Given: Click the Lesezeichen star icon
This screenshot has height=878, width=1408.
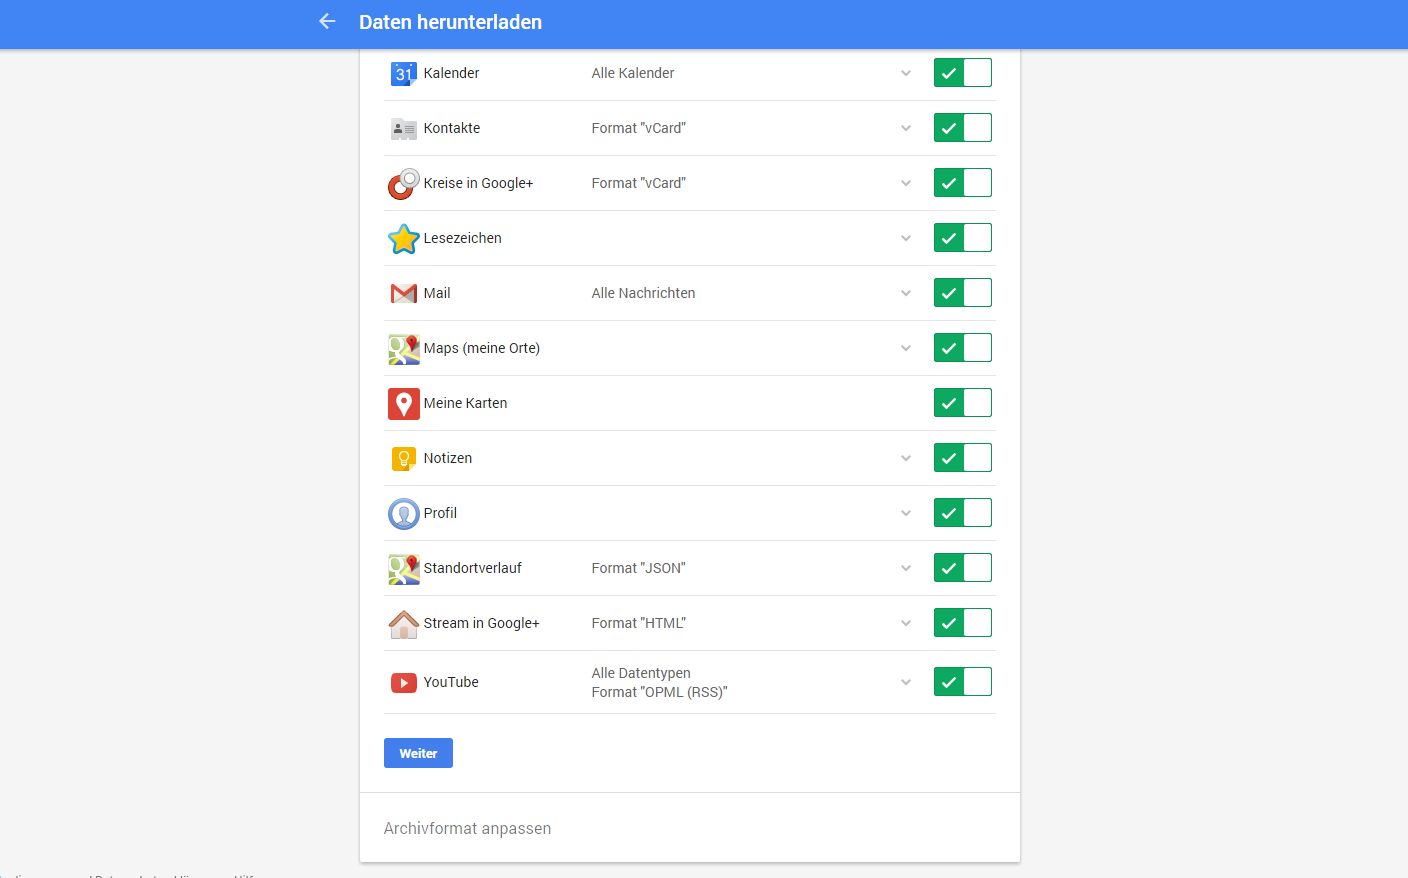Looking at the screenshot, I should click(x=403, y=239).
